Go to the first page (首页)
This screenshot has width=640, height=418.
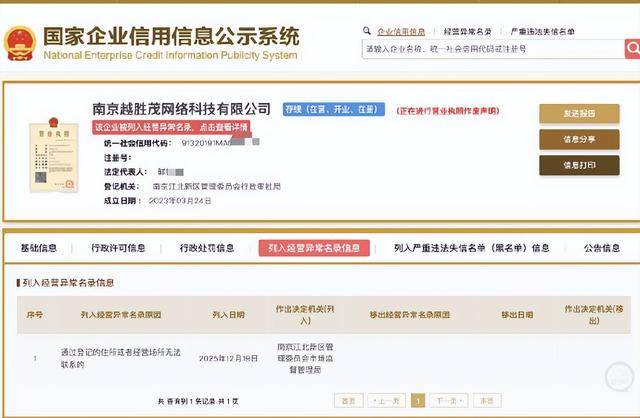(x=348, y=400)
